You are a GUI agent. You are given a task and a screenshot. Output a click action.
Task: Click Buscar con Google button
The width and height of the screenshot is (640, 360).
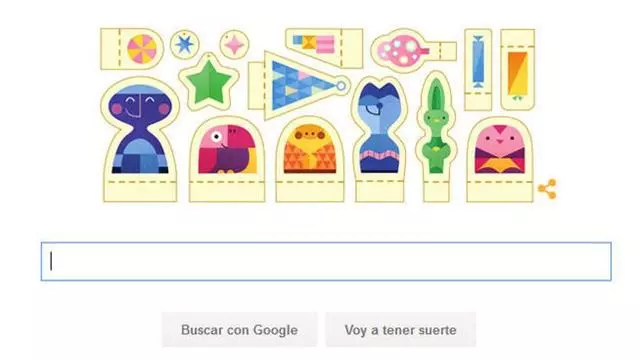coord(240,330)
